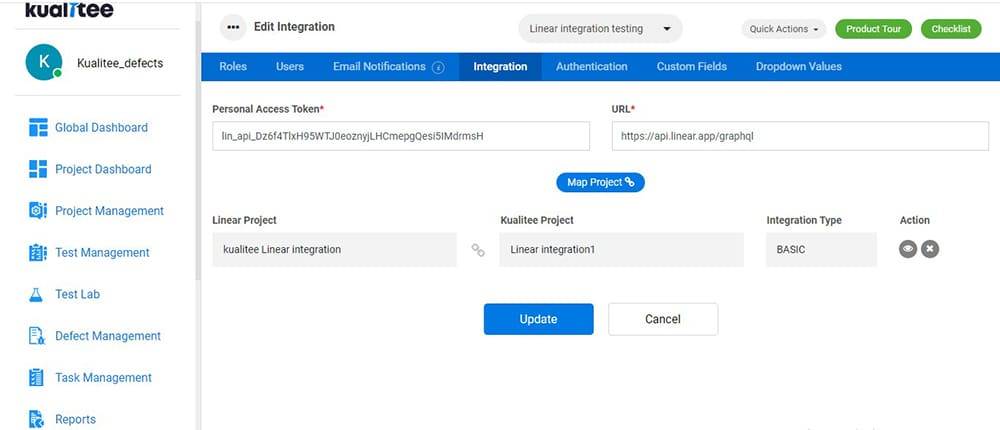This screenshot has width=1000, height=430.
Task: Click the Integration Type column label
Action: pos(804,220)
